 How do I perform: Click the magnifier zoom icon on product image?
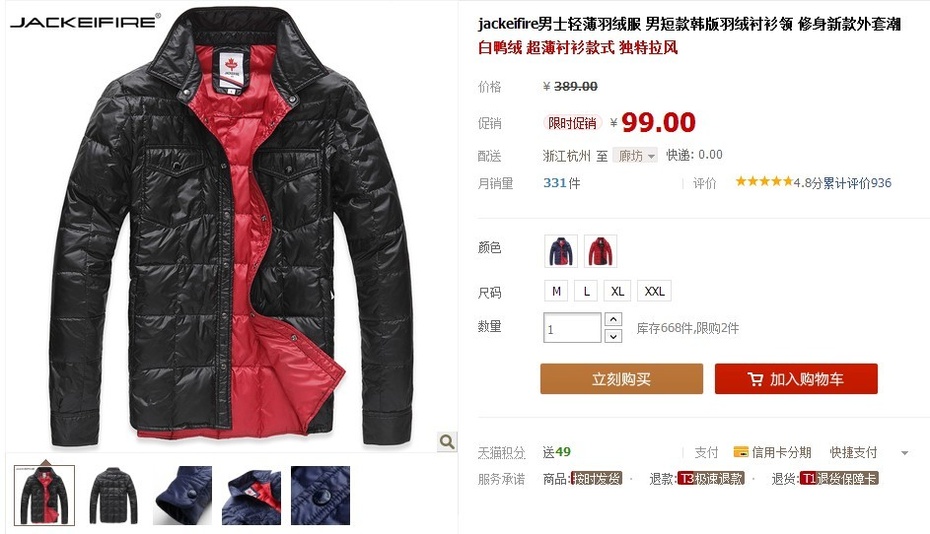447,441
